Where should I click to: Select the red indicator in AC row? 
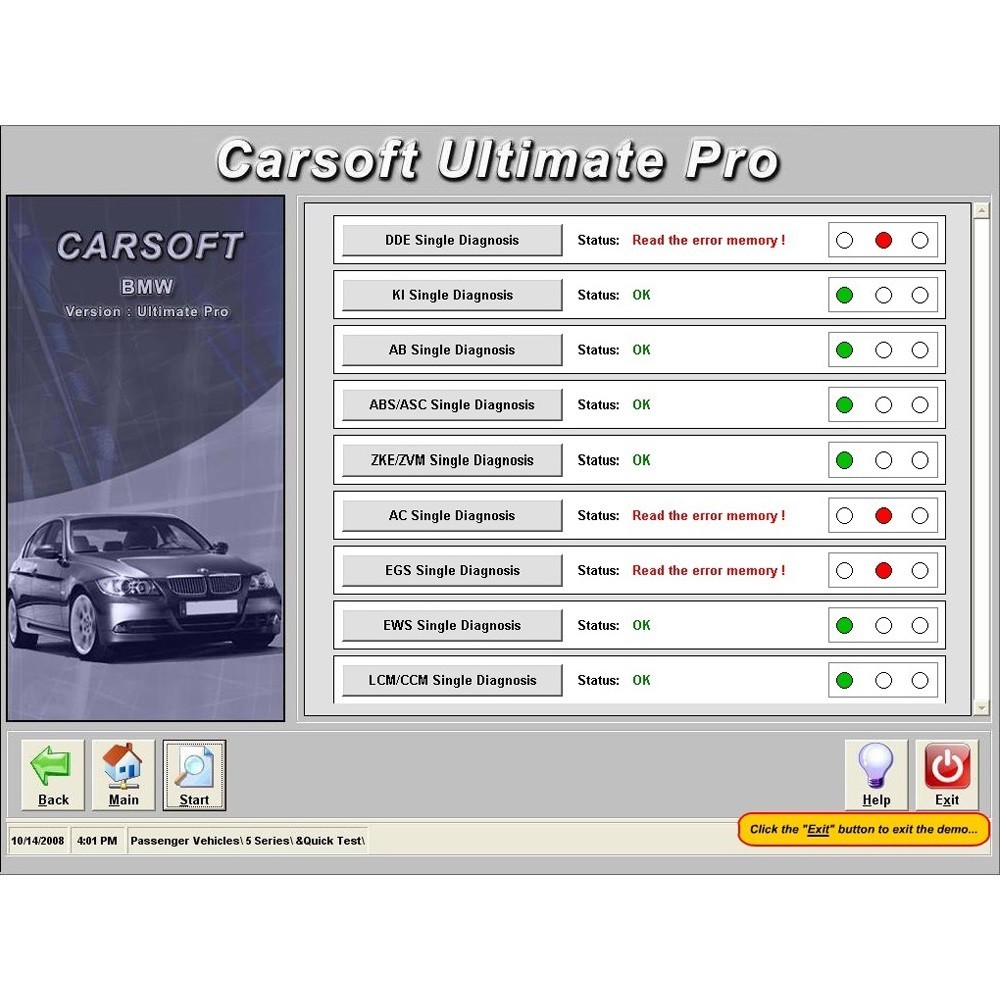click(883, 516)
